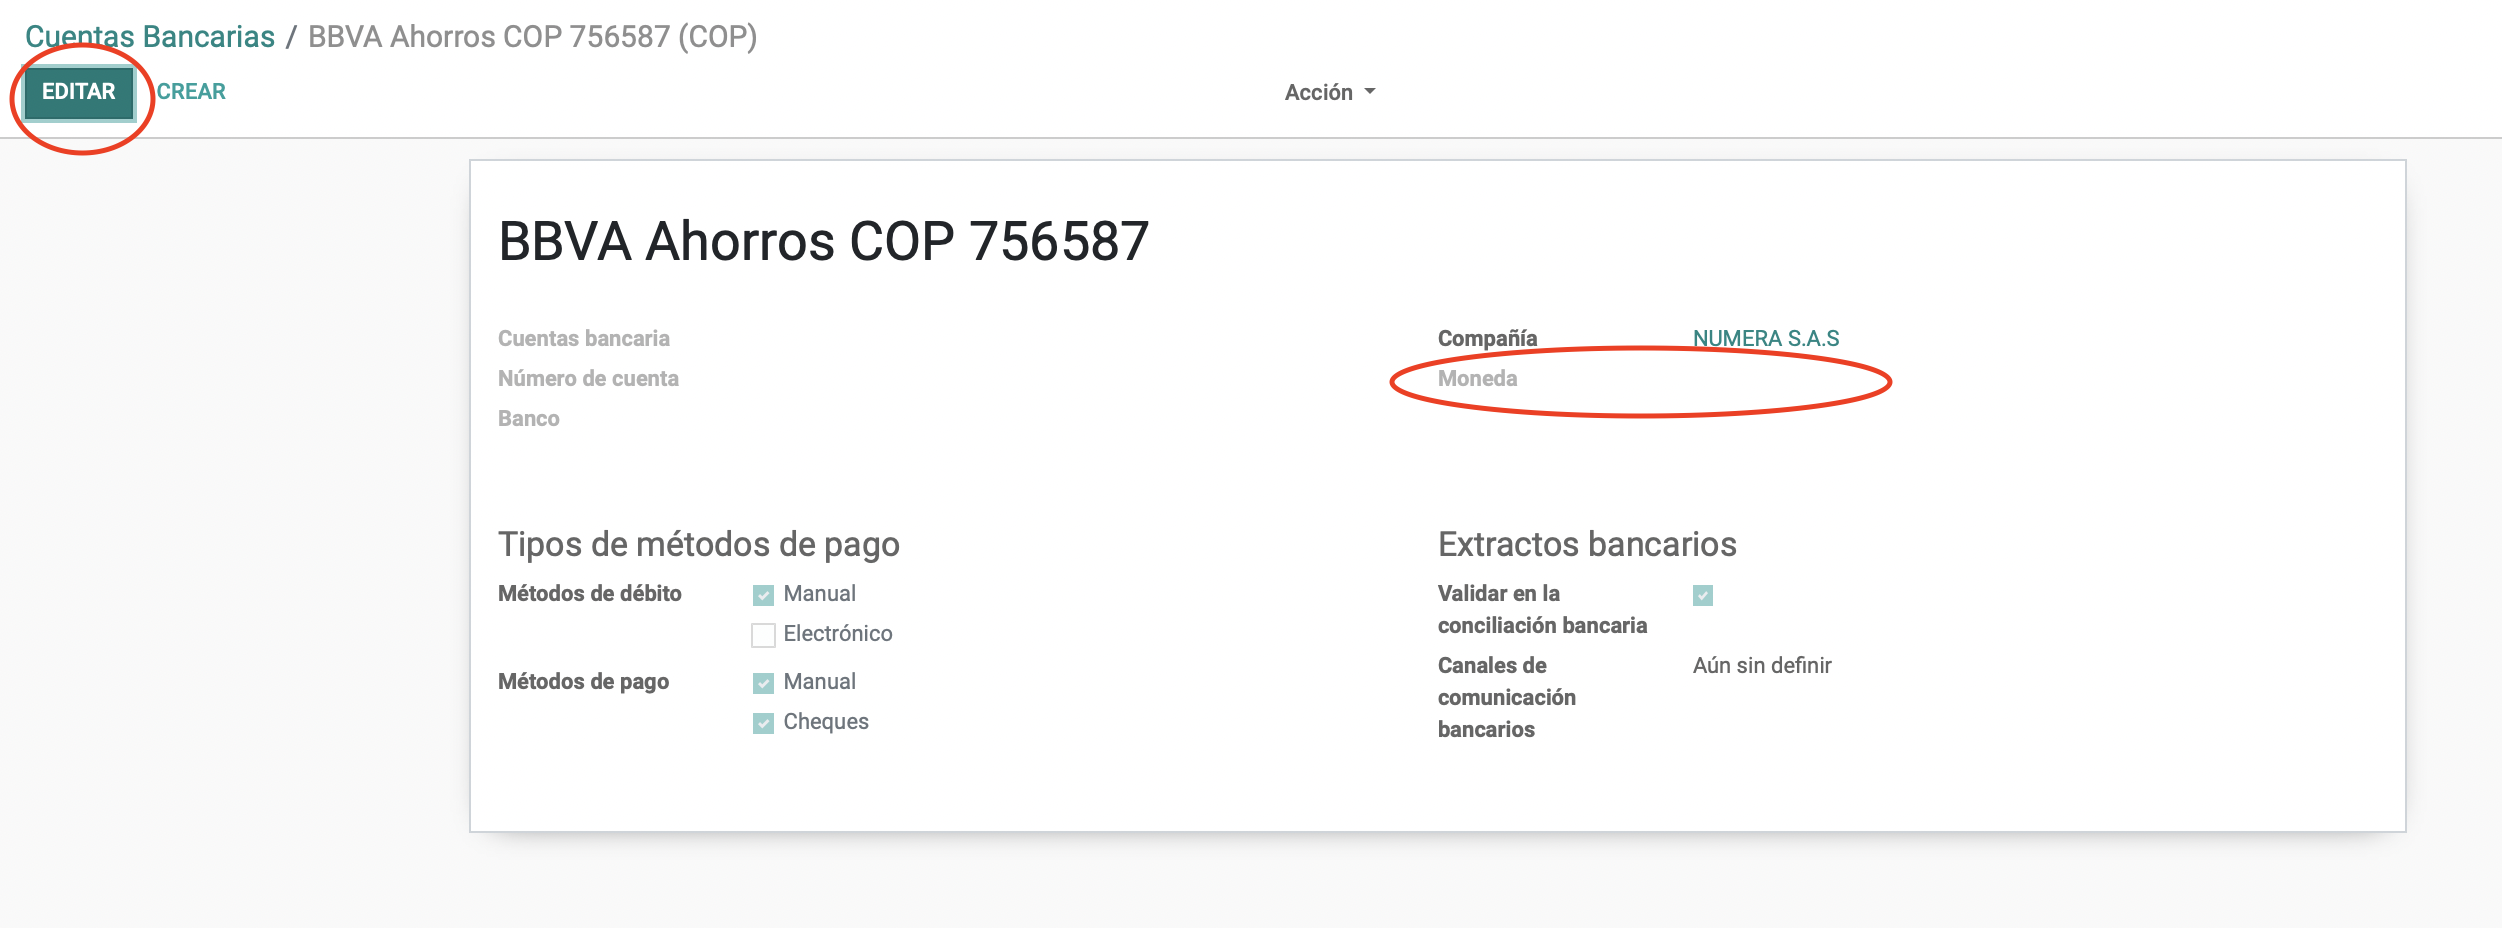Click the 'Banco' field label

pyautogui.click(x=529, y=419)
